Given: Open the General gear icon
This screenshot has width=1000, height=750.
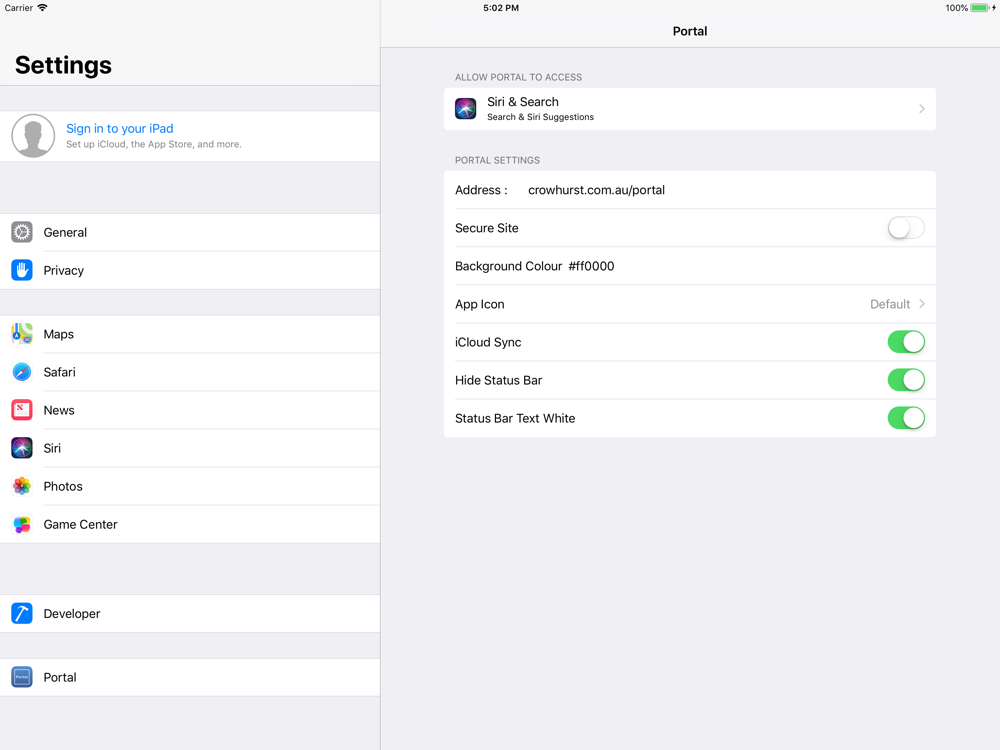Looking at the screenshot, I should pyautogui.click(x=22, y=232).
